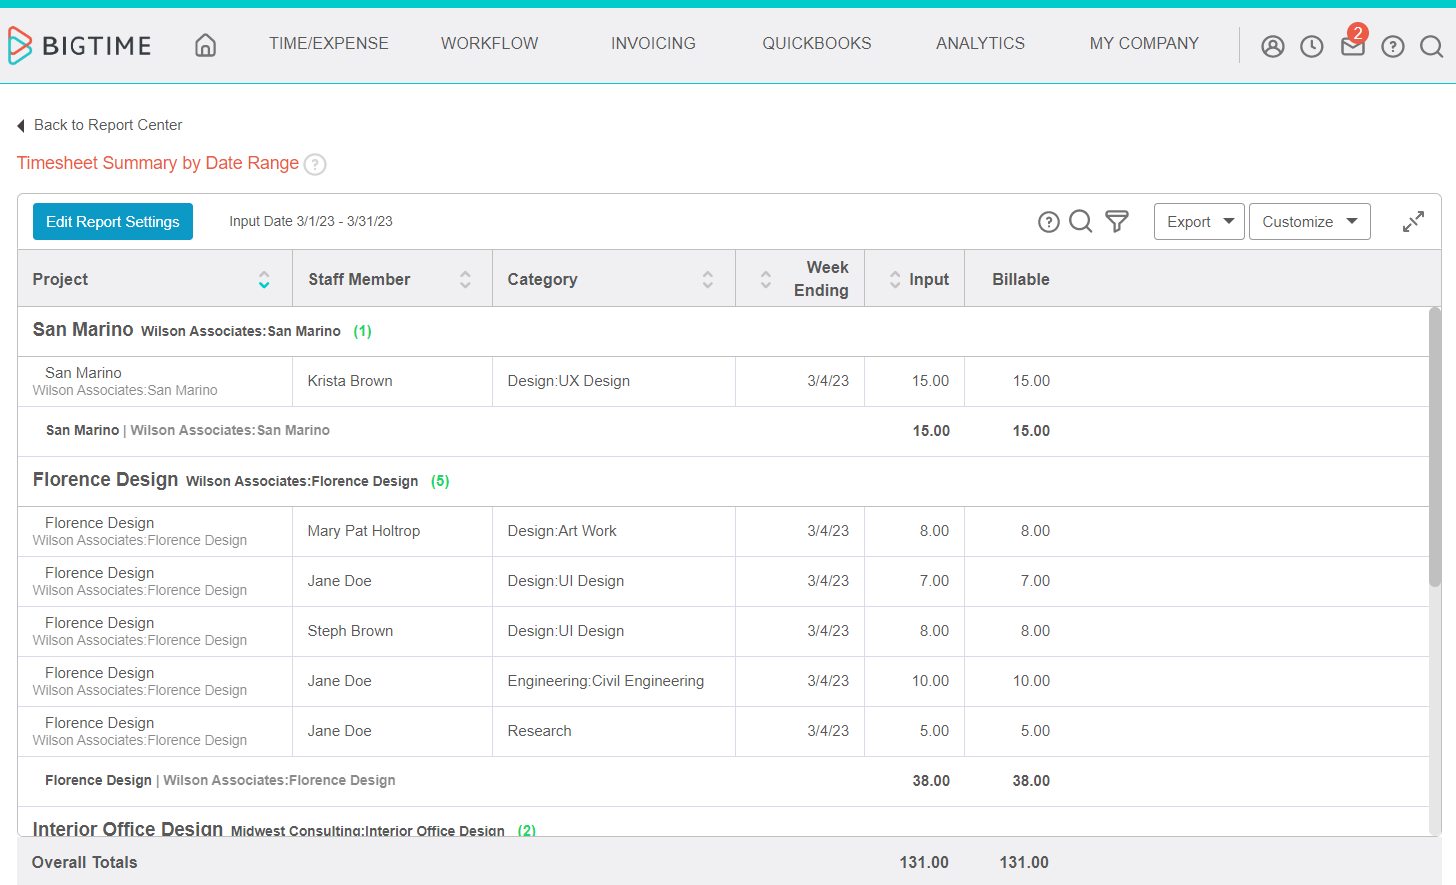Viewport: 1456px width, 885px height.
Task: Sort by the Staff Member column
Action: [465, 280]
